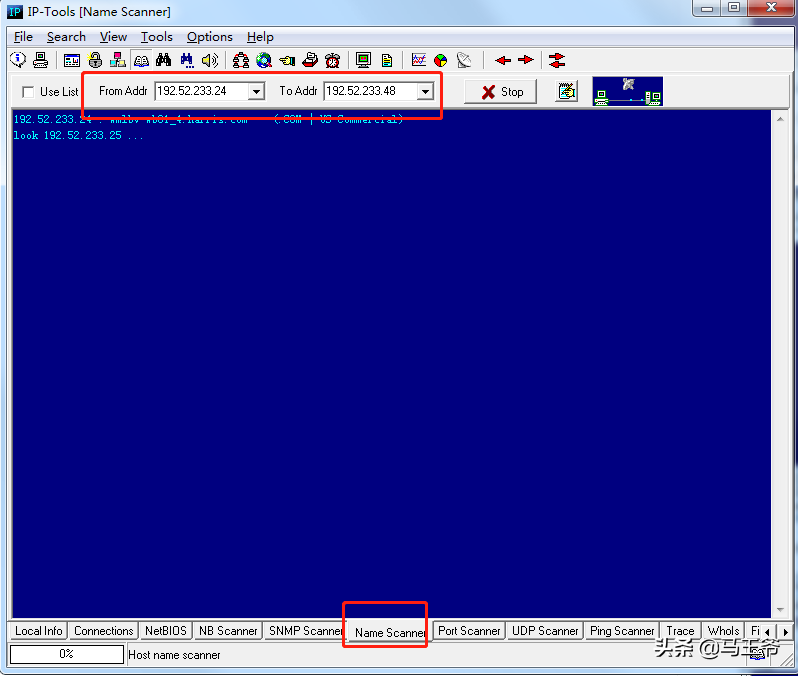Click the red left arrow icon
Viewport: 798px width, 676px height.
[x=503, y=61]
